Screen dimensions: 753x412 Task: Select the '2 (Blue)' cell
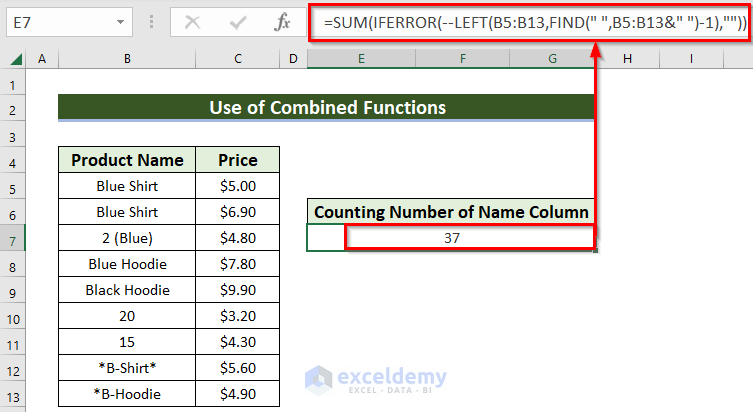pyautogui.click(x=127, y=238)
